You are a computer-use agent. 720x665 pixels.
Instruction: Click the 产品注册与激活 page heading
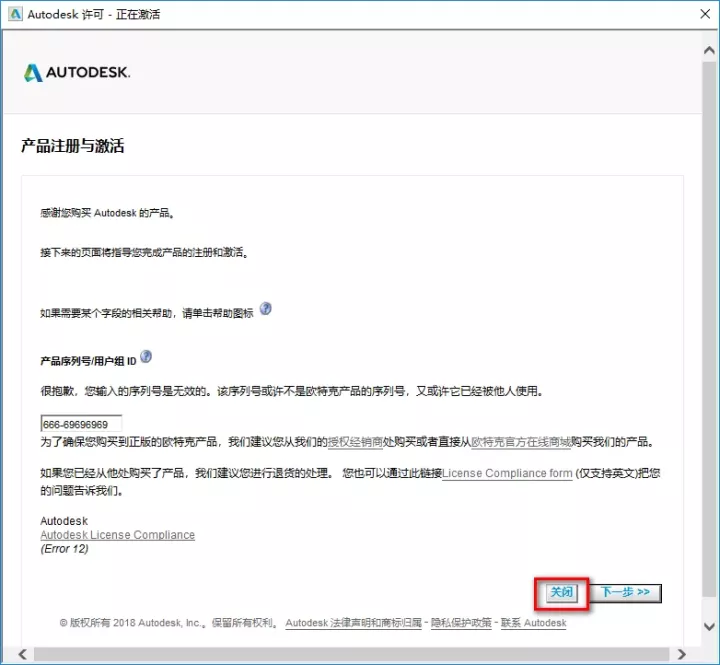click(72, 146)
